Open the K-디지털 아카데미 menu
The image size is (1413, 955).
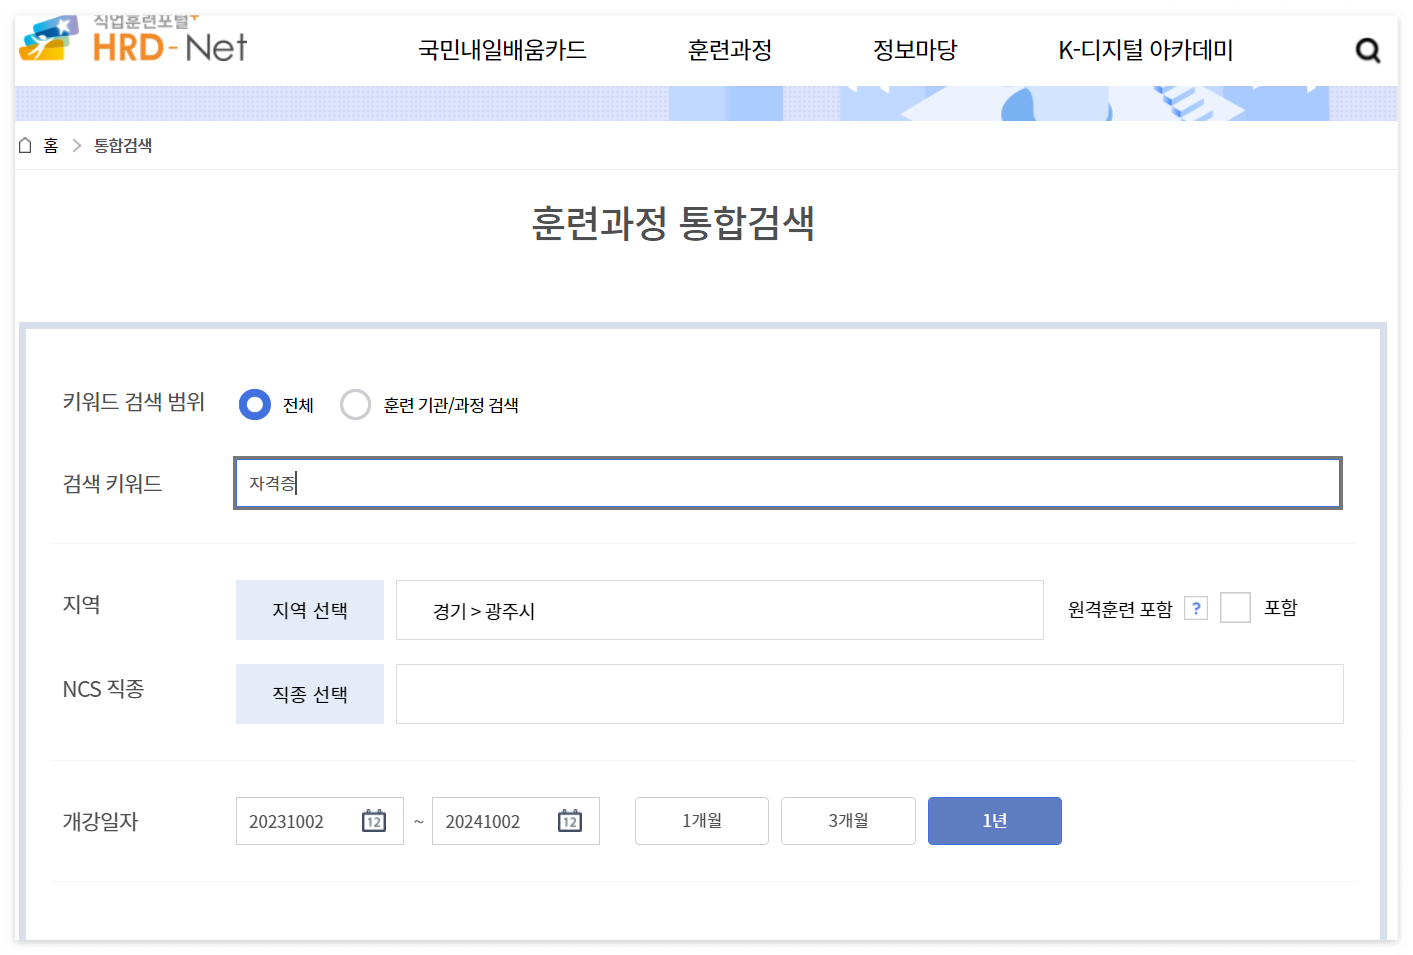1144,50
